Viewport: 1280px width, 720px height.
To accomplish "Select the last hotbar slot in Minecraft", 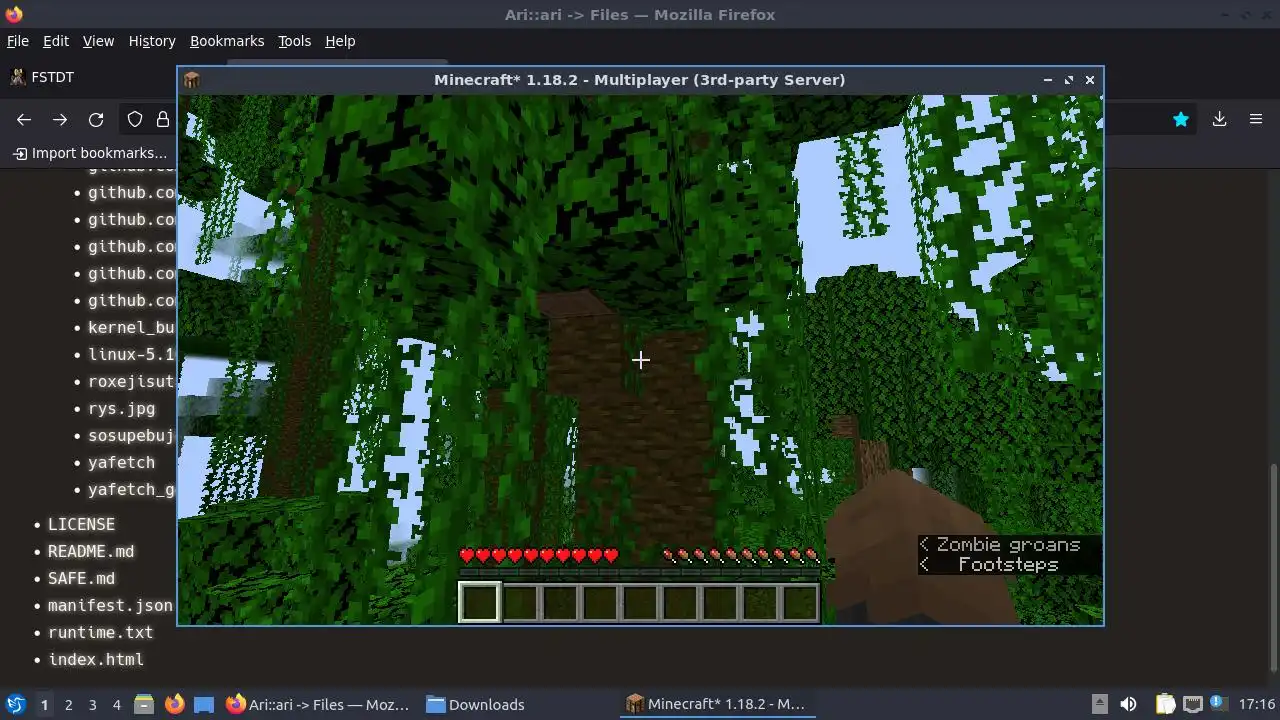I will tap(800, 603).
